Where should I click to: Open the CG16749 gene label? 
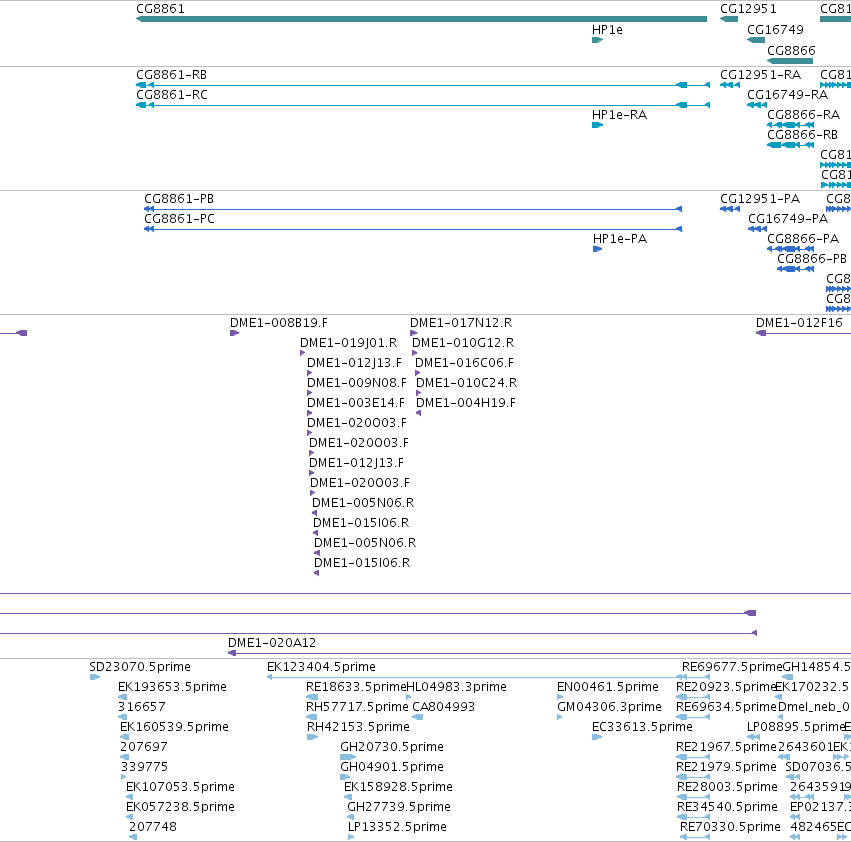775,30
